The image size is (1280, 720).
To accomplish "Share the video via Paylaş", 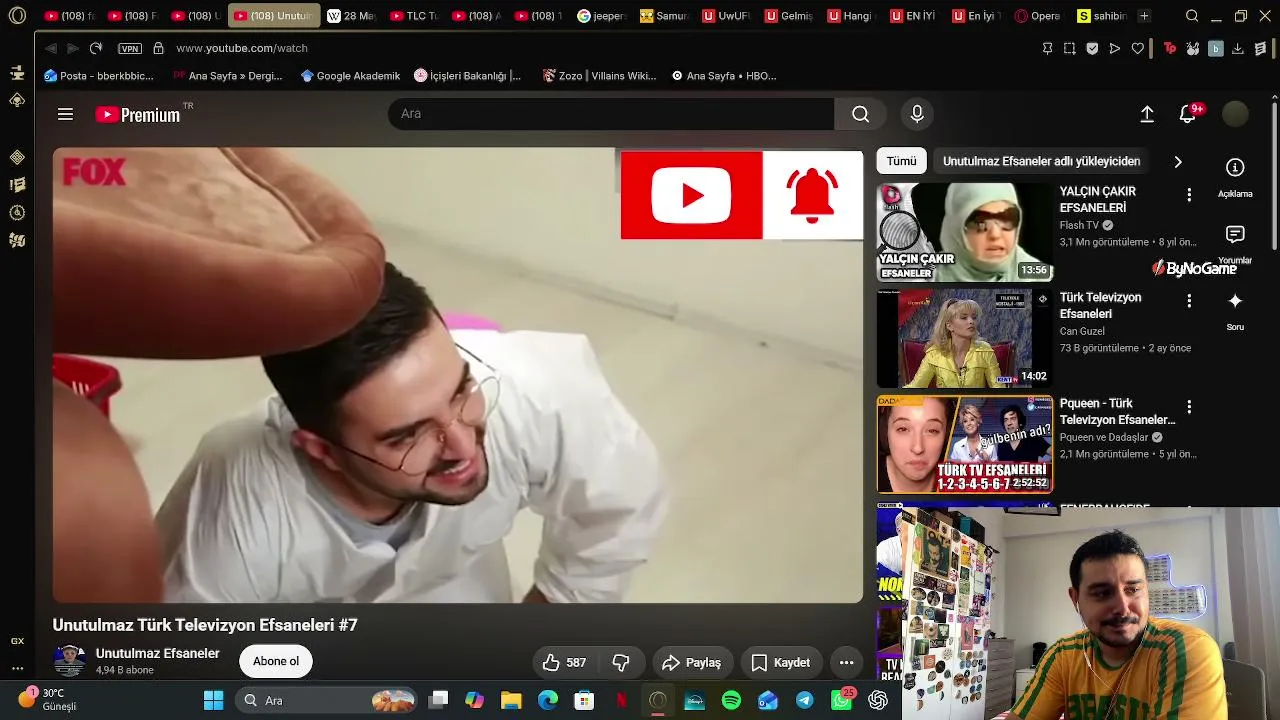I will [x=691, y=662].
